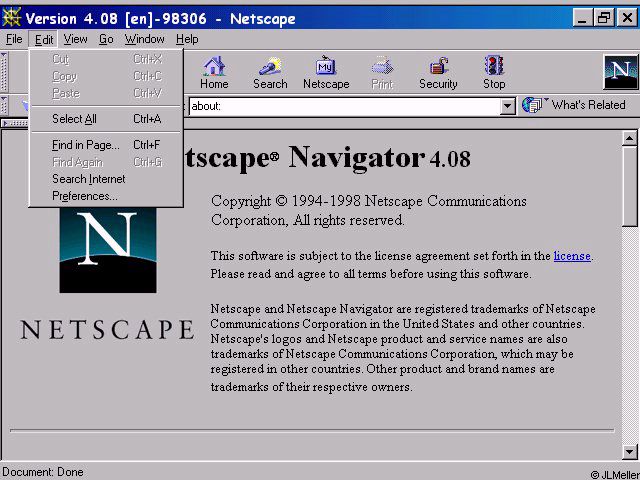The image size is (640, 480).
Task: Click the What's Related icon
Action: click(x=532, y=105)
